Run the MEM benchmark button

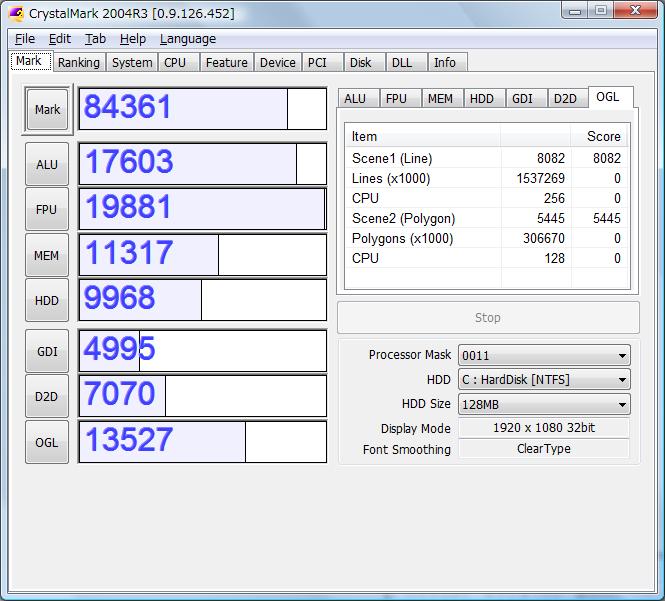(x=47, y=255)
